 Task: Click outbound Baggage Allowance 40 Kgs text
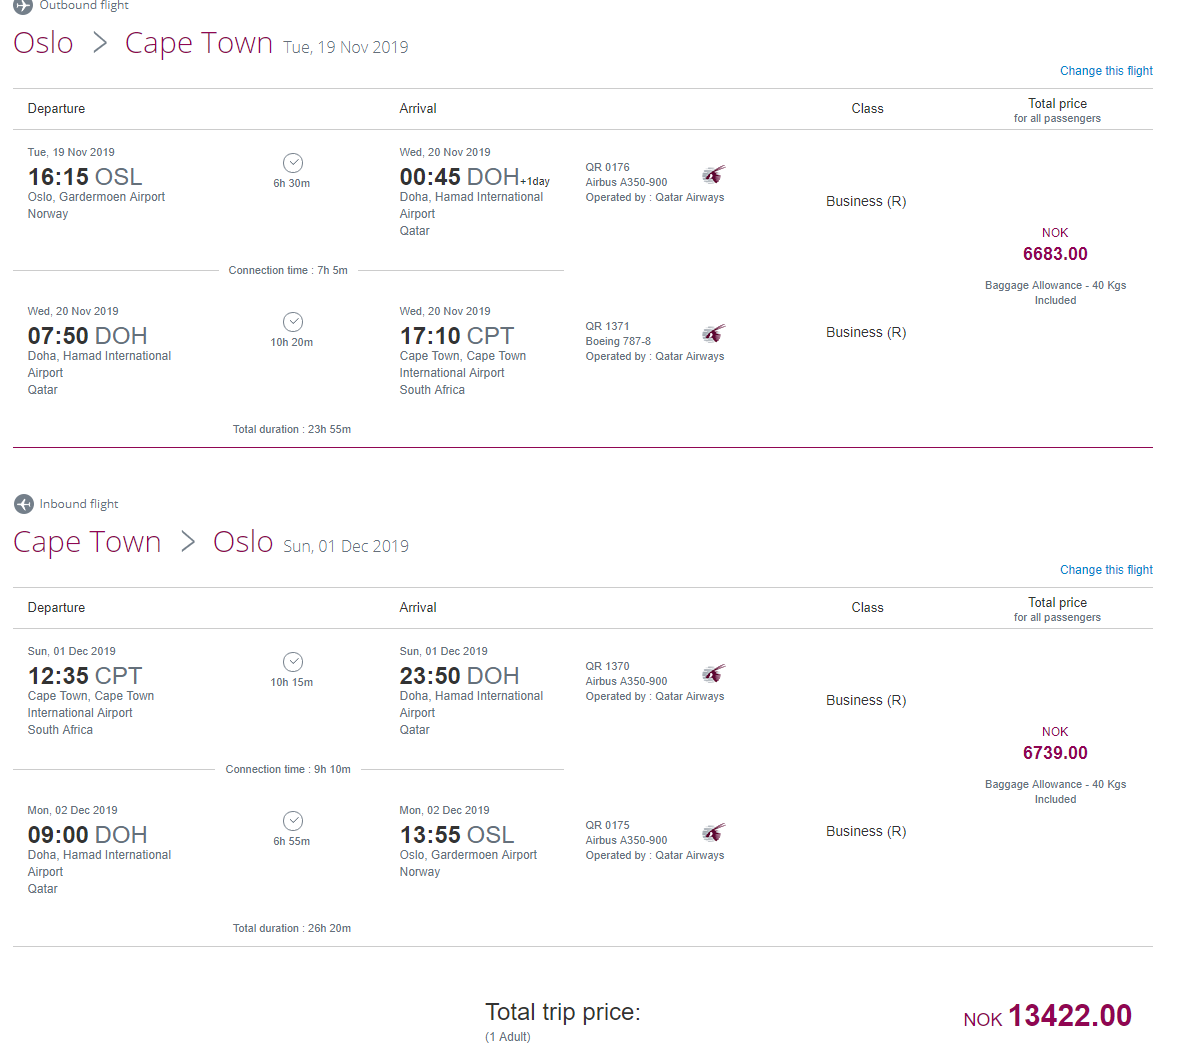1055,293
